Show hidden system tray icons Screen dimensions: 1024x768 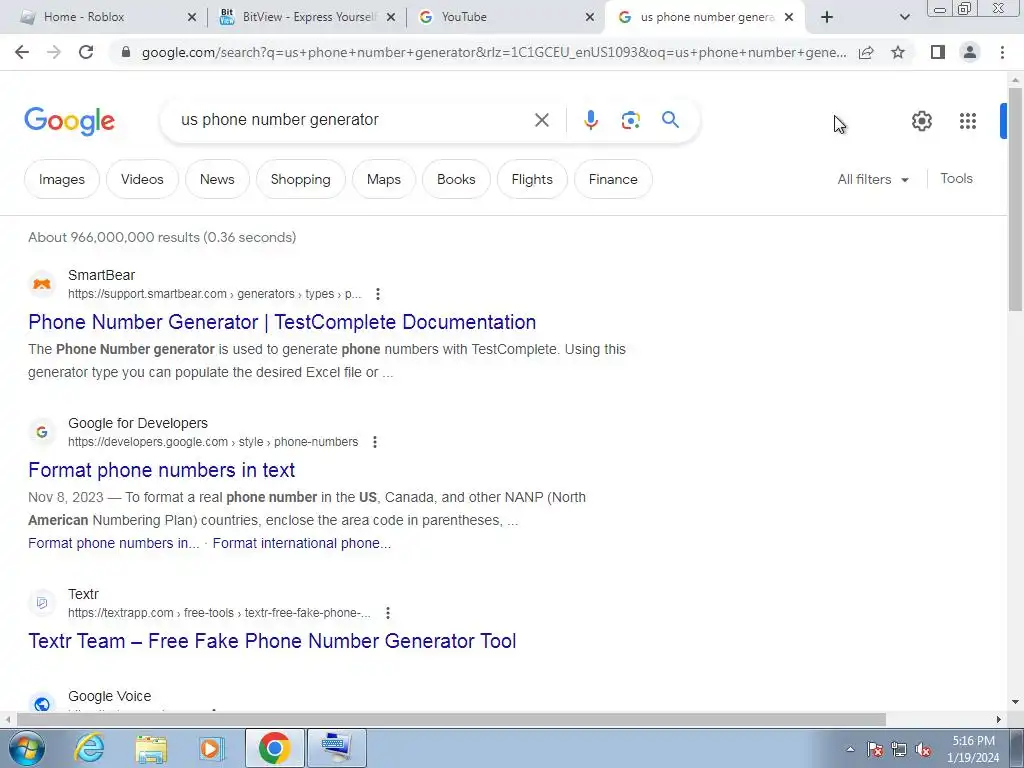point(850,749)
